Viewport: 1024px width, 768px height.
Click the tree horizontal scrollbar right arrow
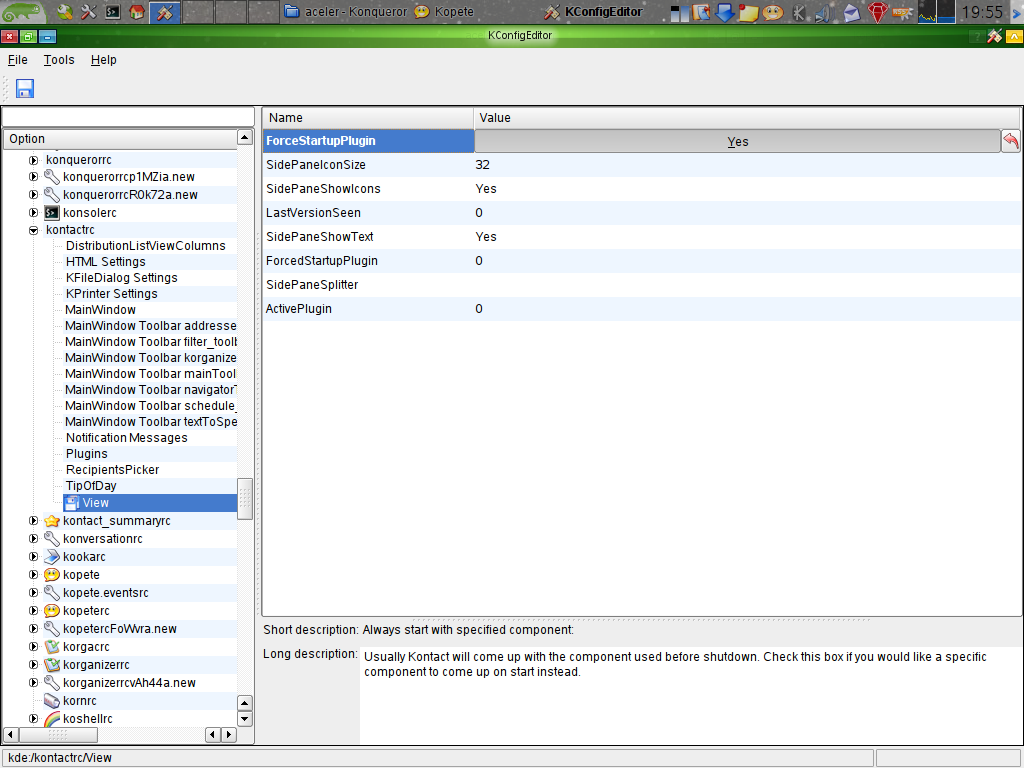coord(229,735)
